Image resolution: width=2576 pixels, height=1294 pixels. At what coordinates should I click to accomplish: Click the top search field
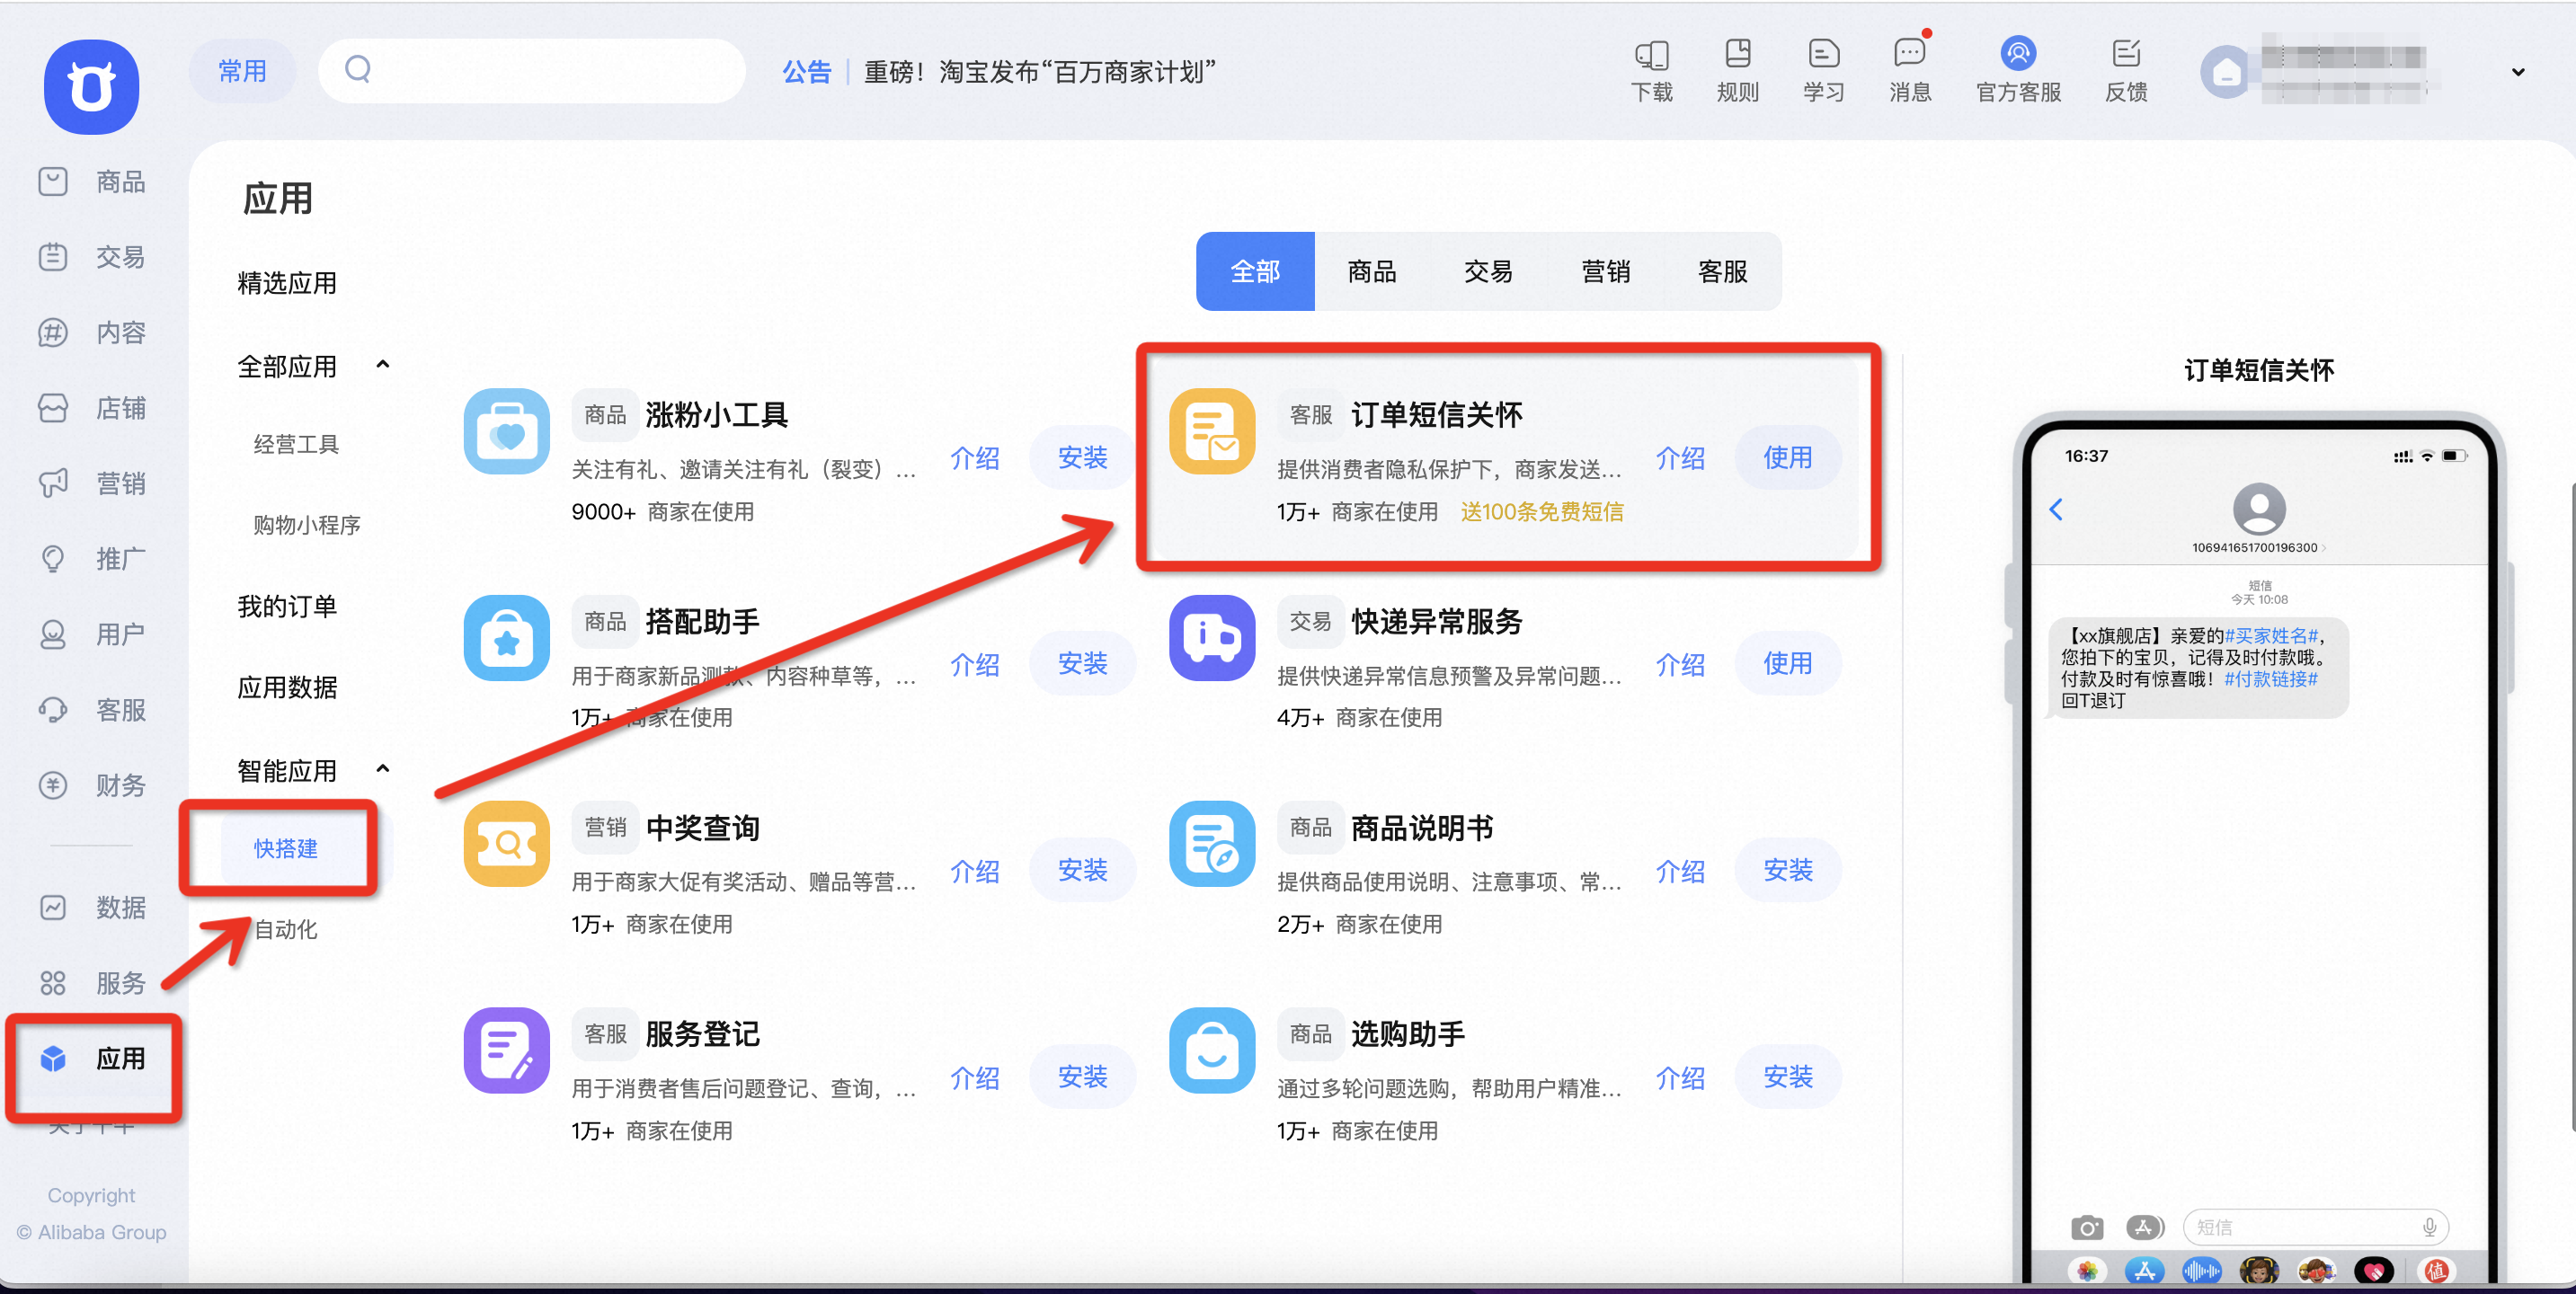[x=532, y=71]
